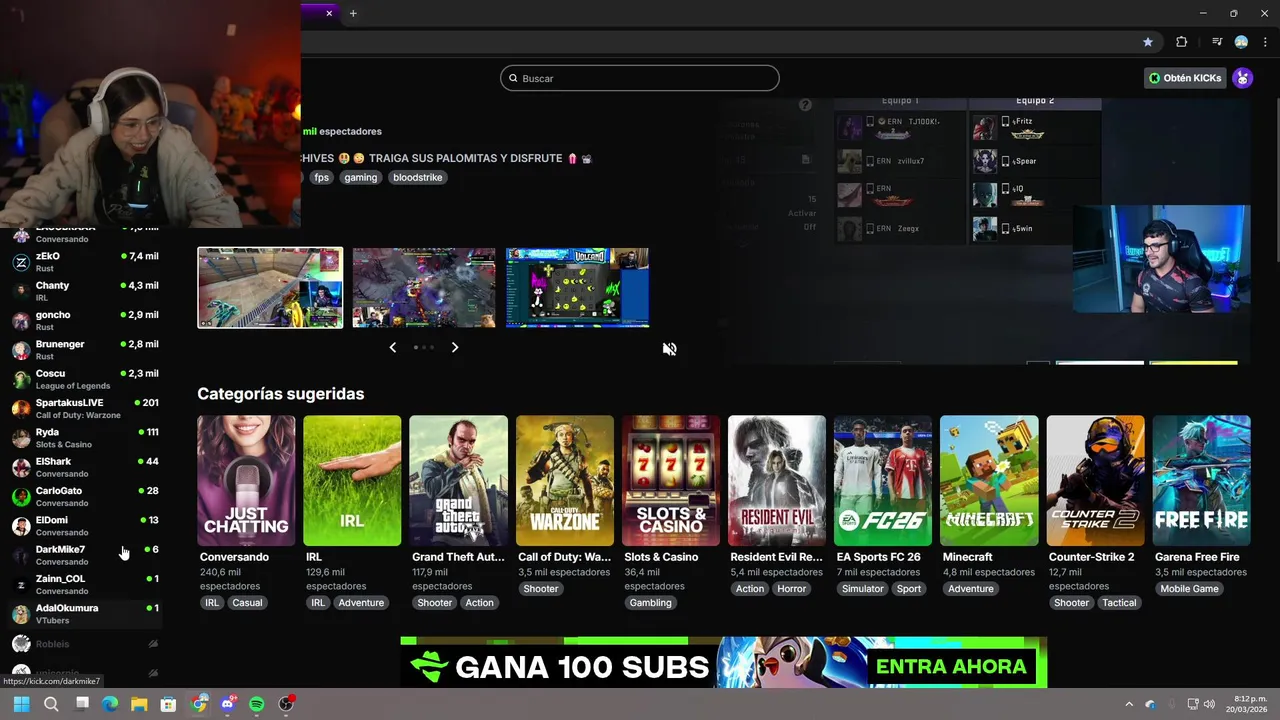
Task: Open DarkMike7 channel in sidebar
Action: click(x=85, y=555)
